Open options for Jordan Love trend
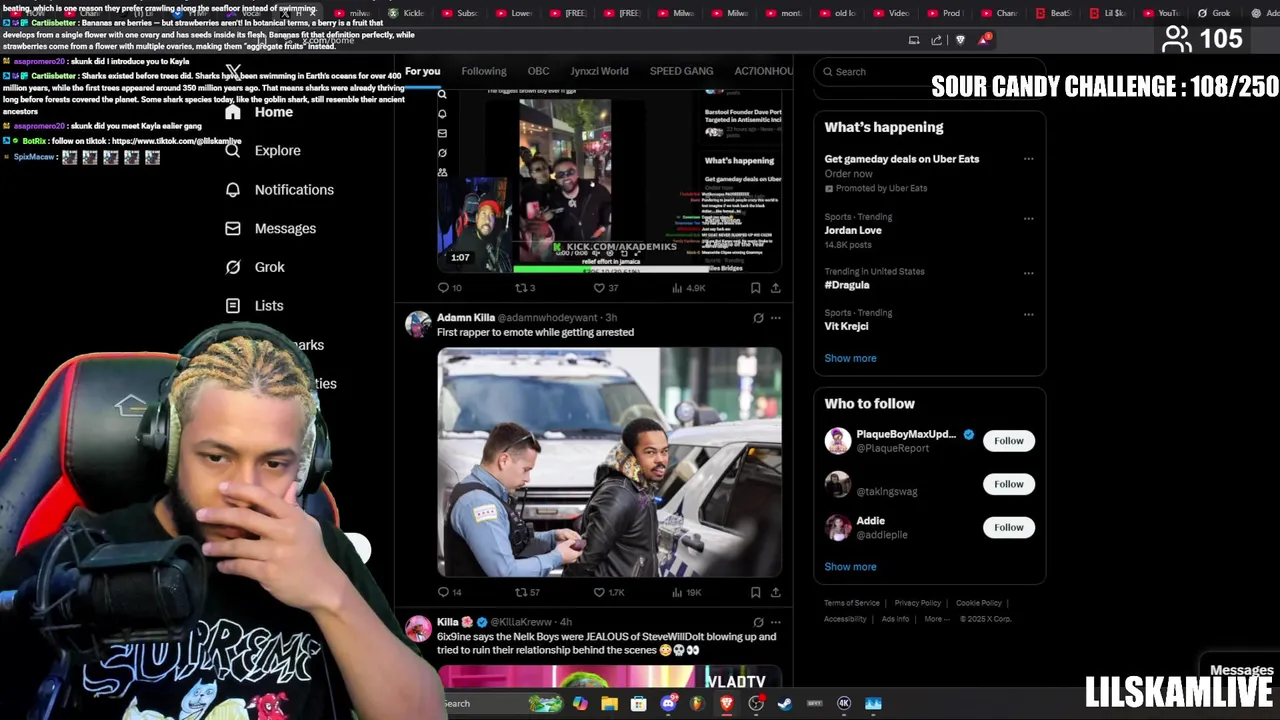The image size is (1280, 720). (x=1028, y=218)
